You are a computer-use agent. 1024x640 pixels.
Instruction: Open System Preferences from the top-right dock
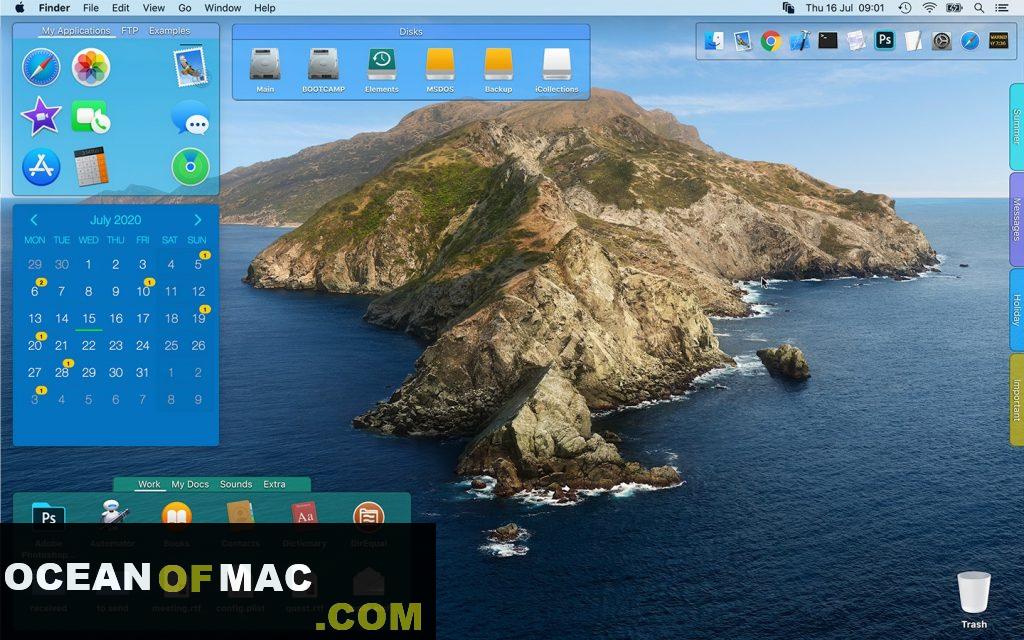click(941, 40)
